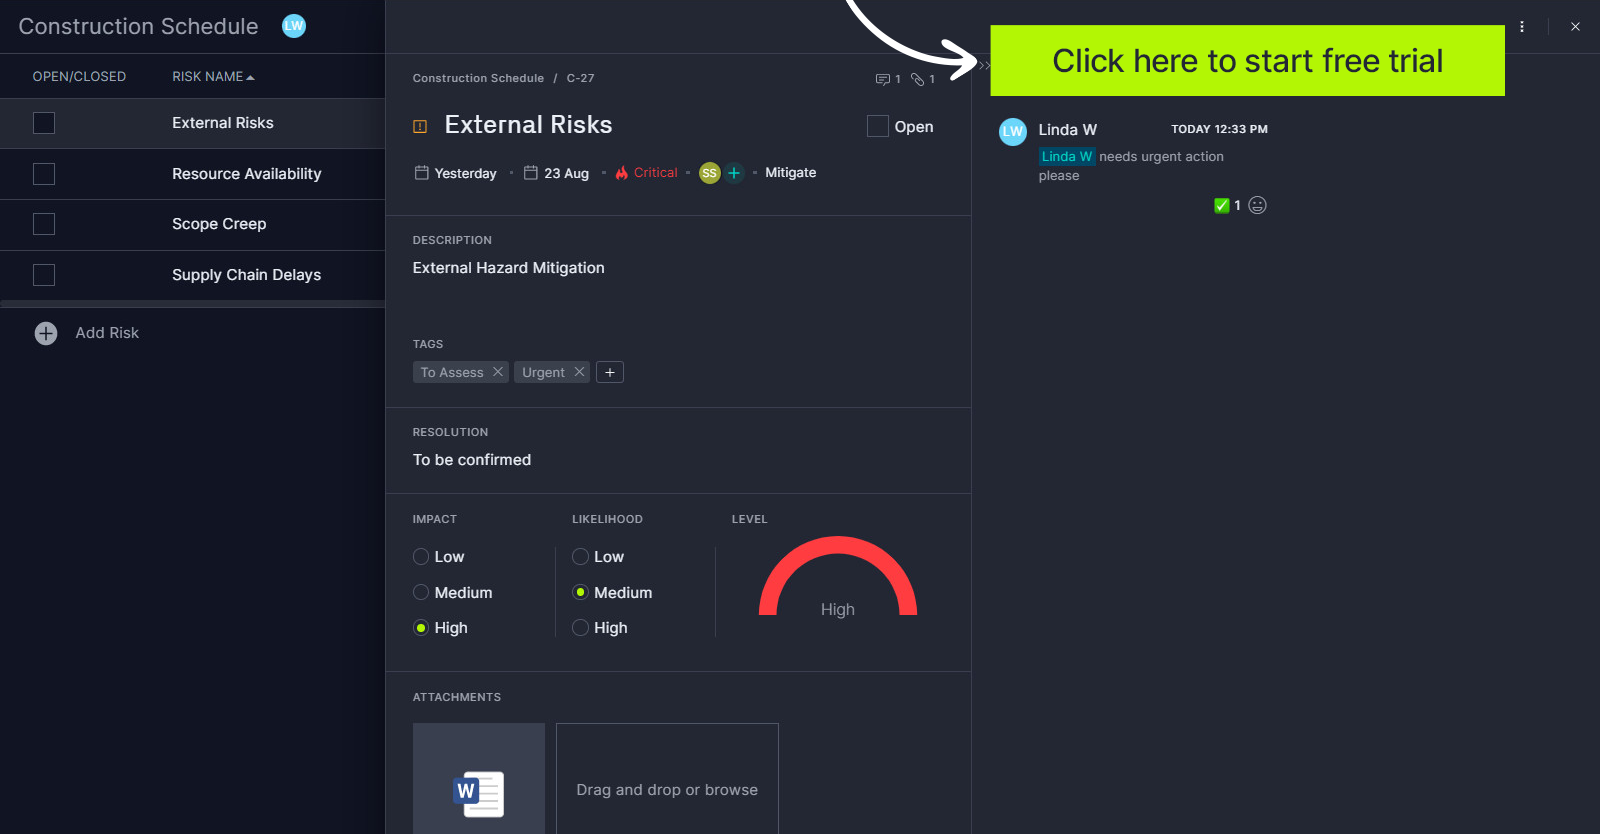Click the orange risk type icon beside External Risks
Viewport: 1600px width, 834px height.
pyautogui.click(x=420, y=126)
